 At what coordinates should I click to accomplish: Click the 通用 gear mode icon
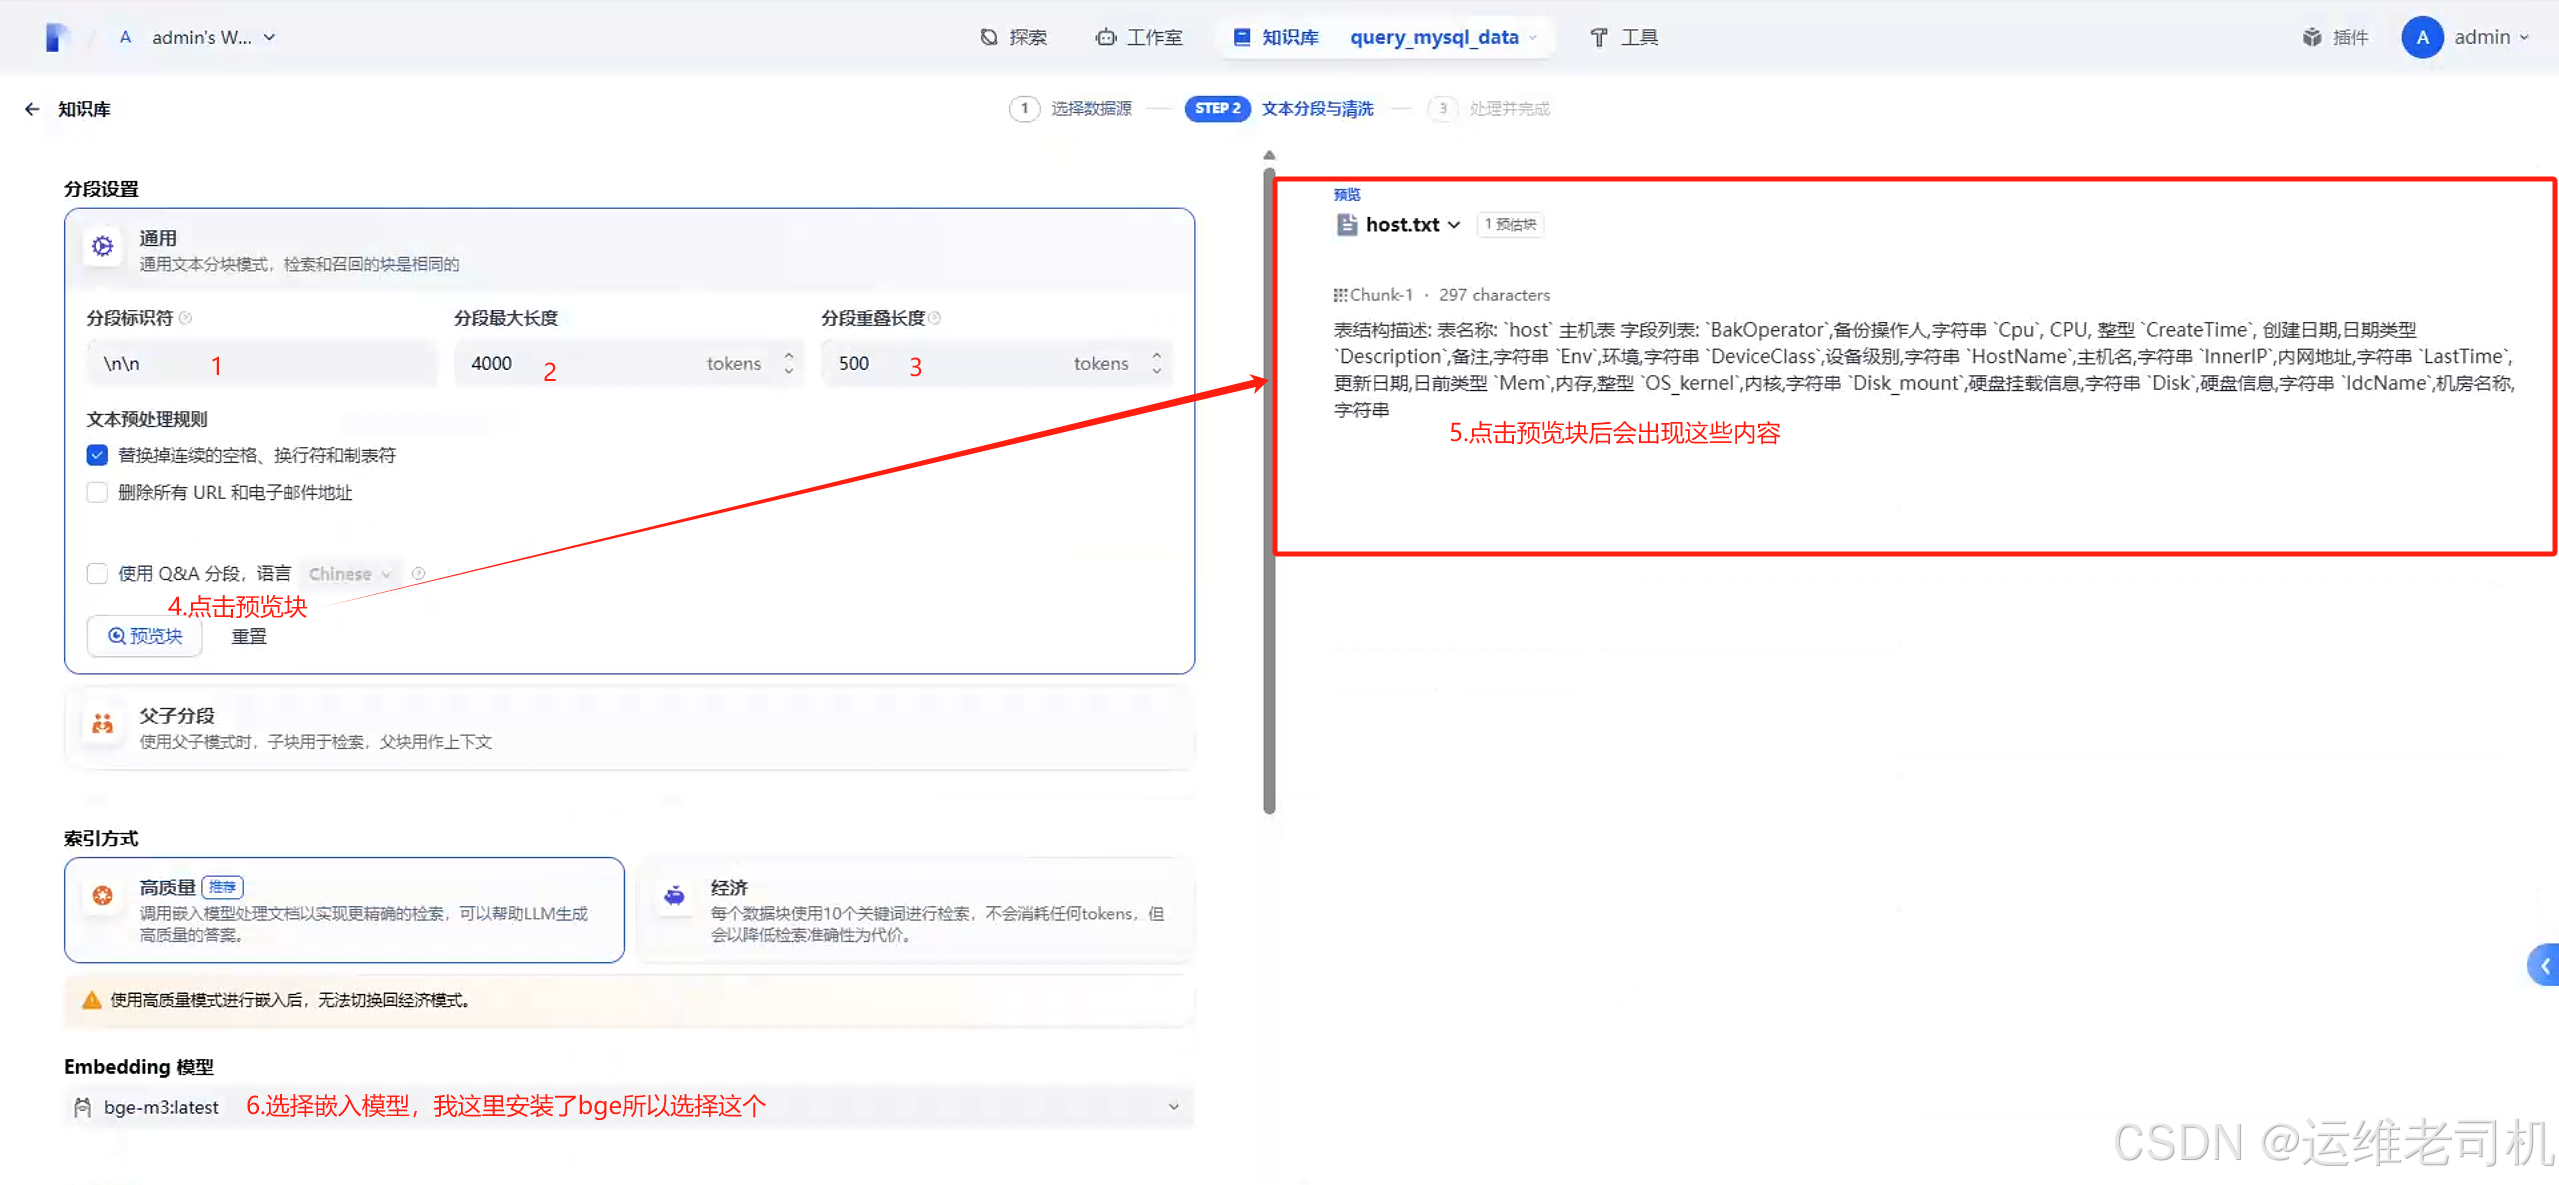102,246
